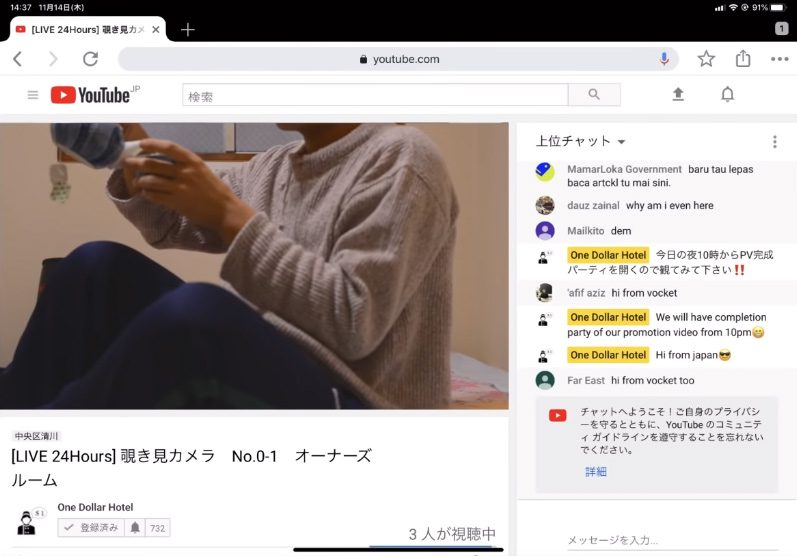797x556 pixels.
Task: Open One Dollar Hotel channel name link
Action: 95,507
